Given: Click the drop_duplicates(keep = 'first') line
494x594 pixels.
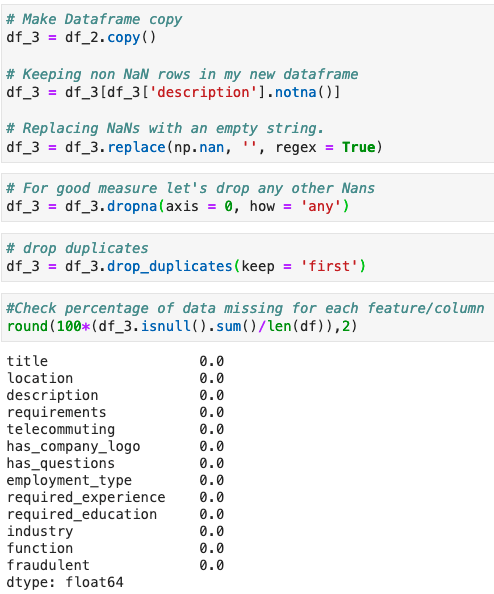Looking at the screenshot, I should click(186, 266).
